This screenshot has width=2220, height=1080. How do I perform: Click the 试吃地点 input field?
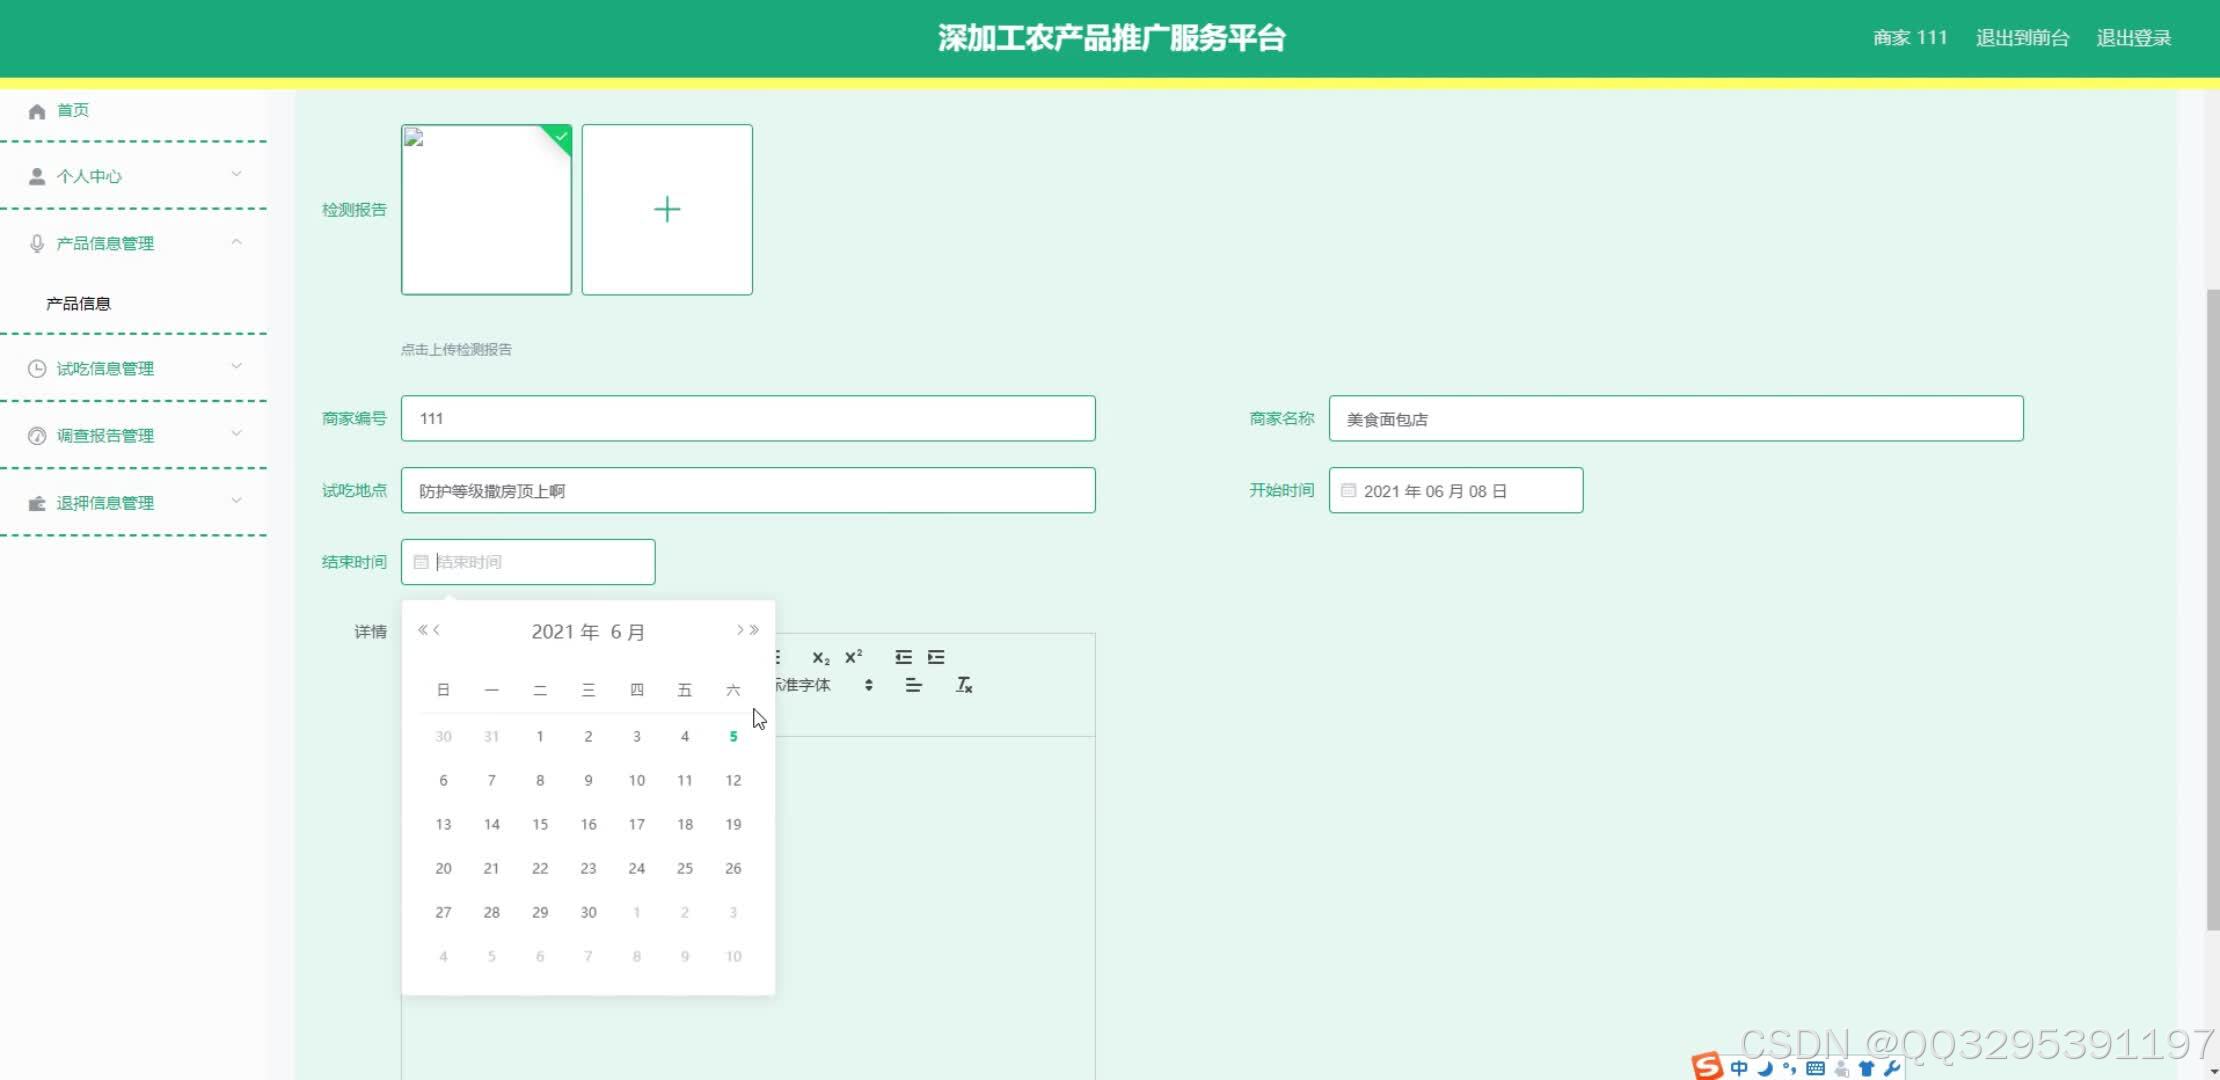pyautogui.click(x=748, y=490)
